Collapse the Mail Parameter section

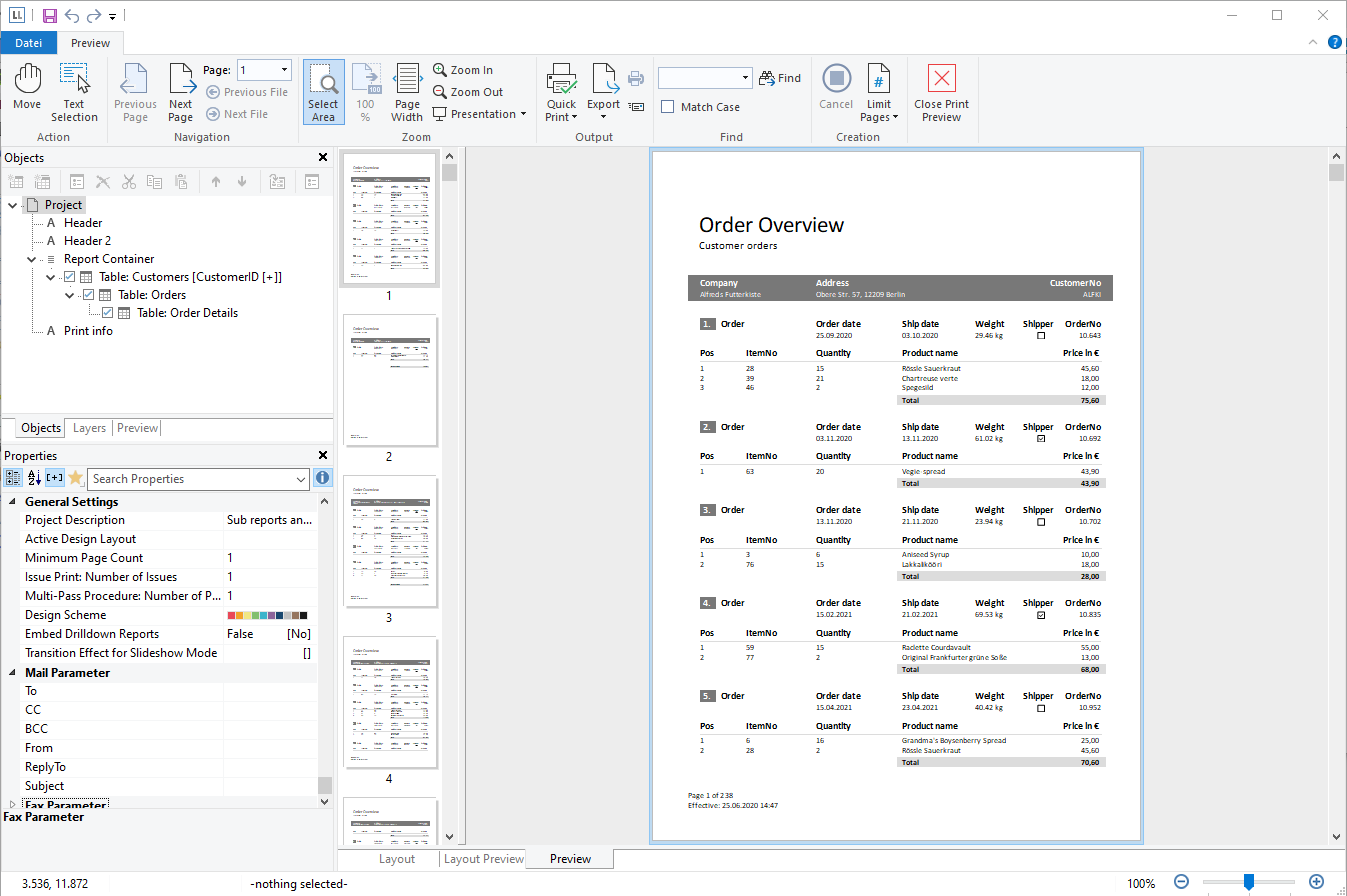click(x=13, y=673)
